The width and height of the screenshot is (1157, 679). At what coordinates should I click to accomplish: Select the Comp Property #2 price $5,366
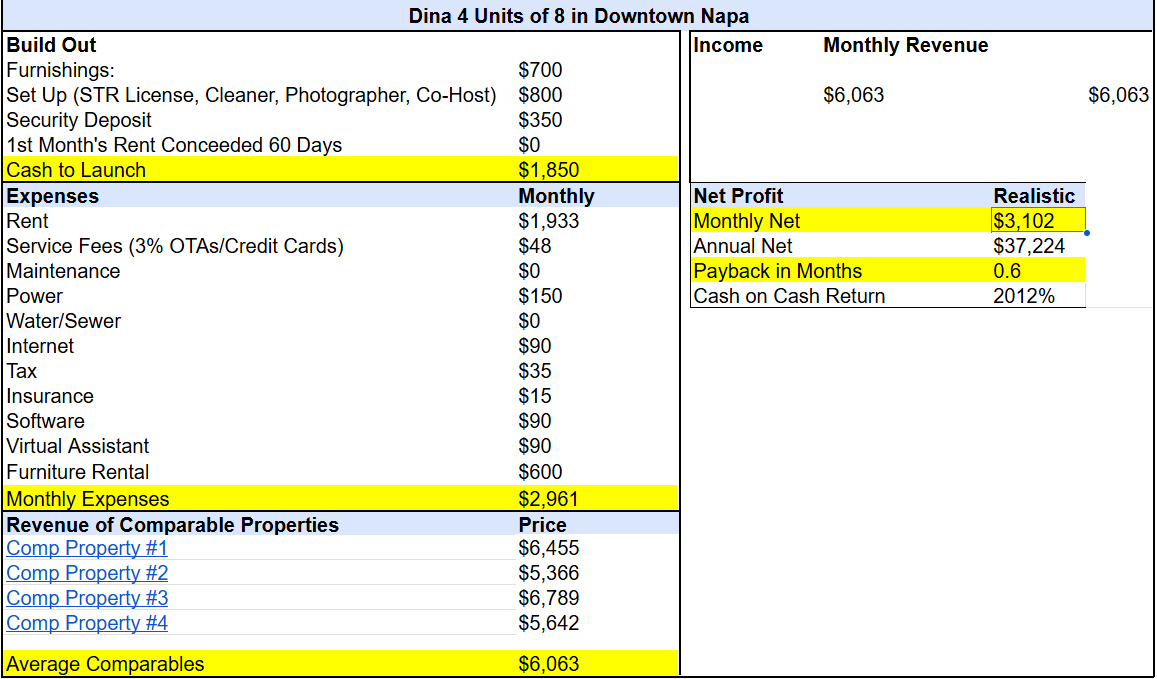548,573
